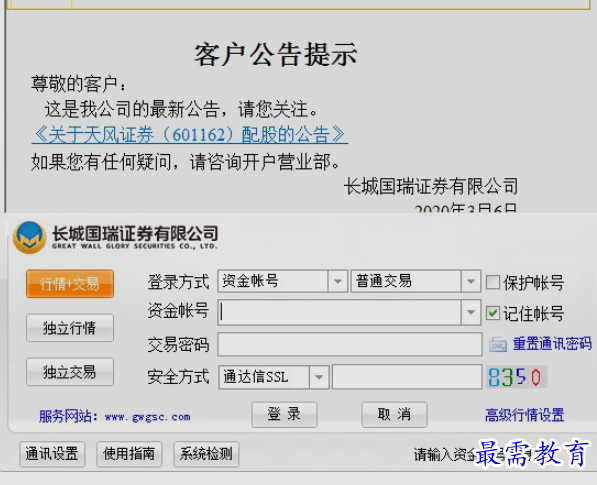The height and width of the screenshot is (485, 597).
Task: Refresh the 8350 verification code image
Action: [516, 377]
